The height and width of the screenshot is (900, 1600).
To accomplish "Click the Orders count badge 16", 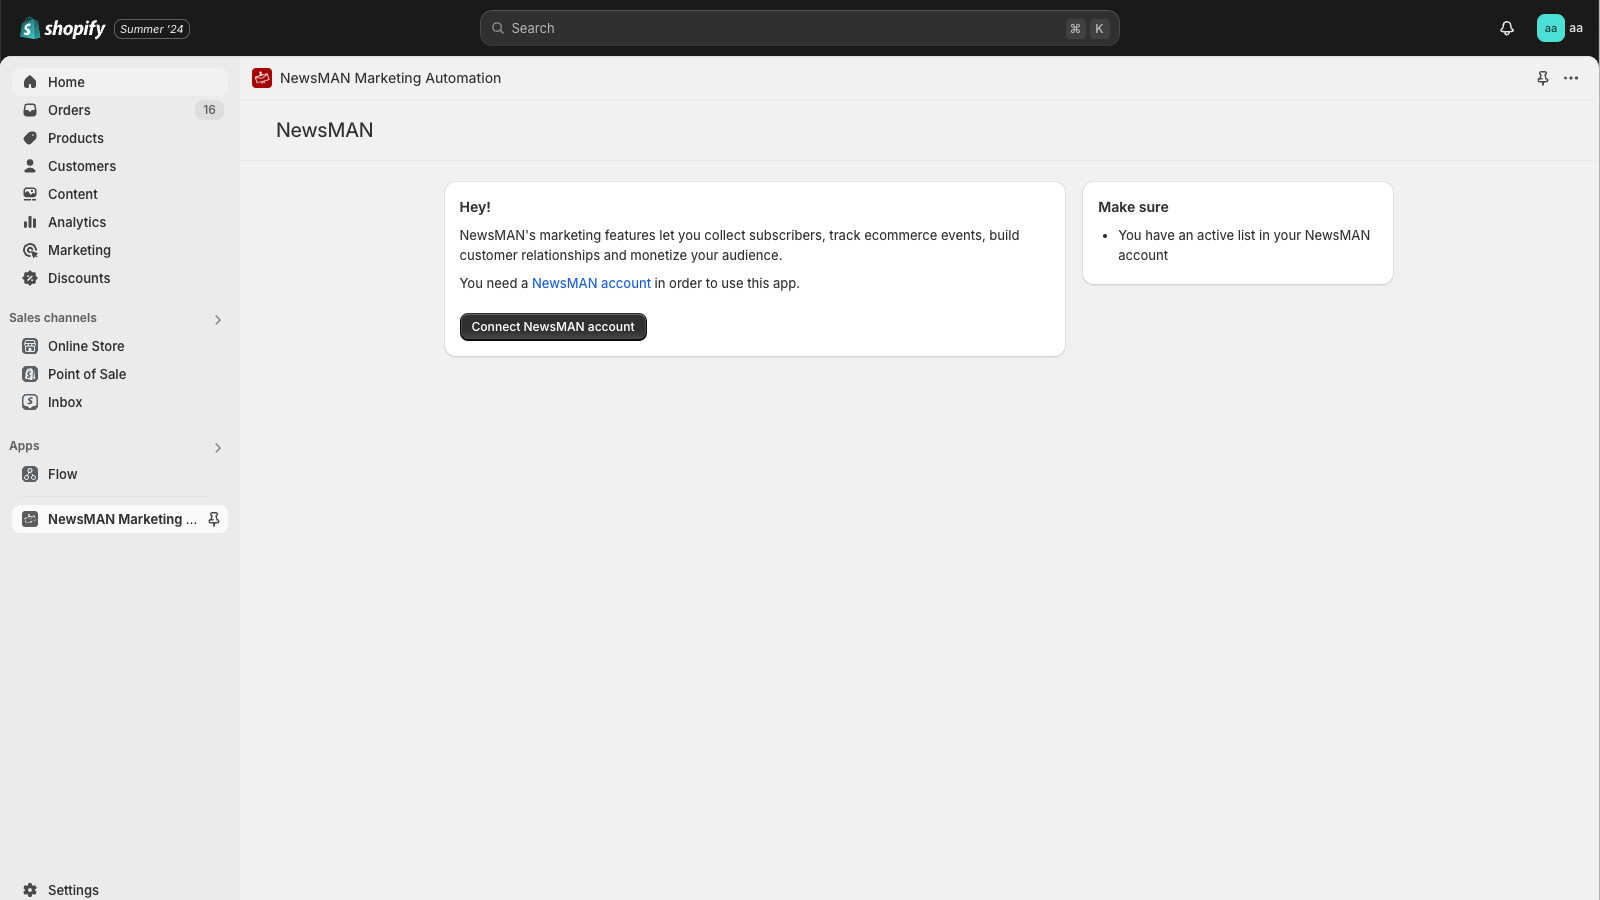I will [209, 110].
